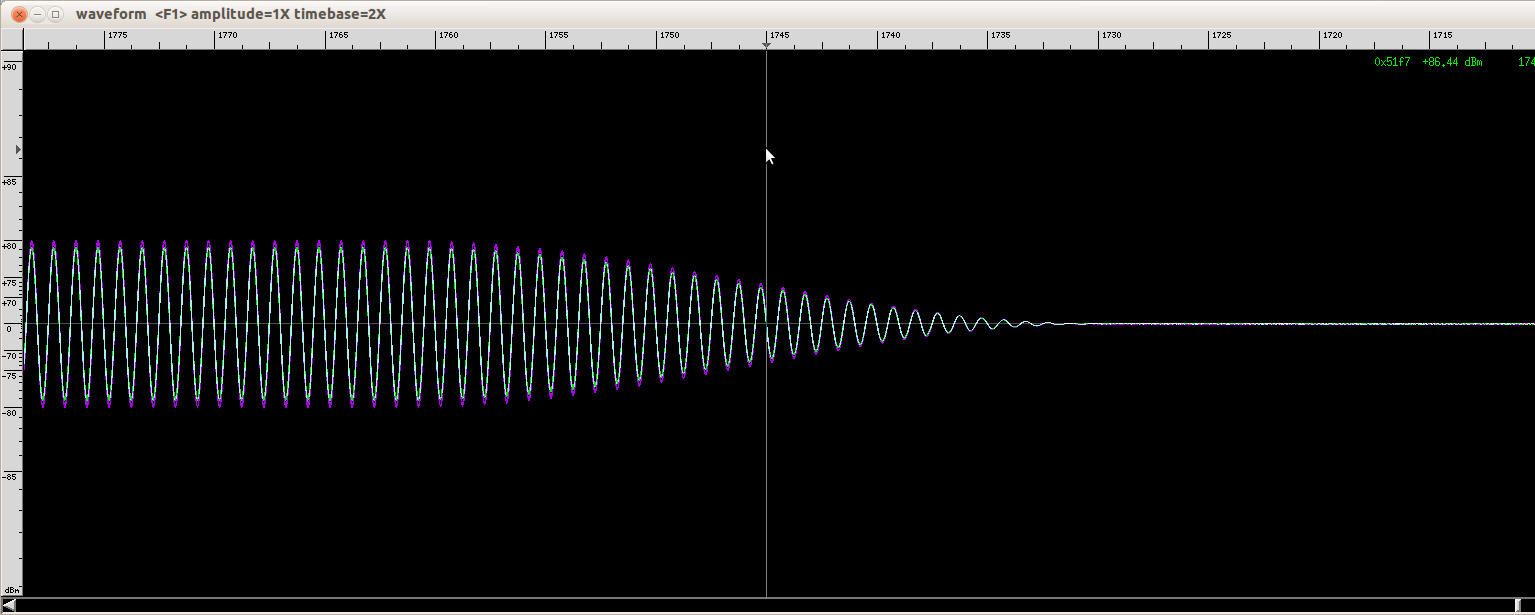The height and width of the screenshot is (615, 1535).
Task: Close the waveform window
Action: coord(18,14)
